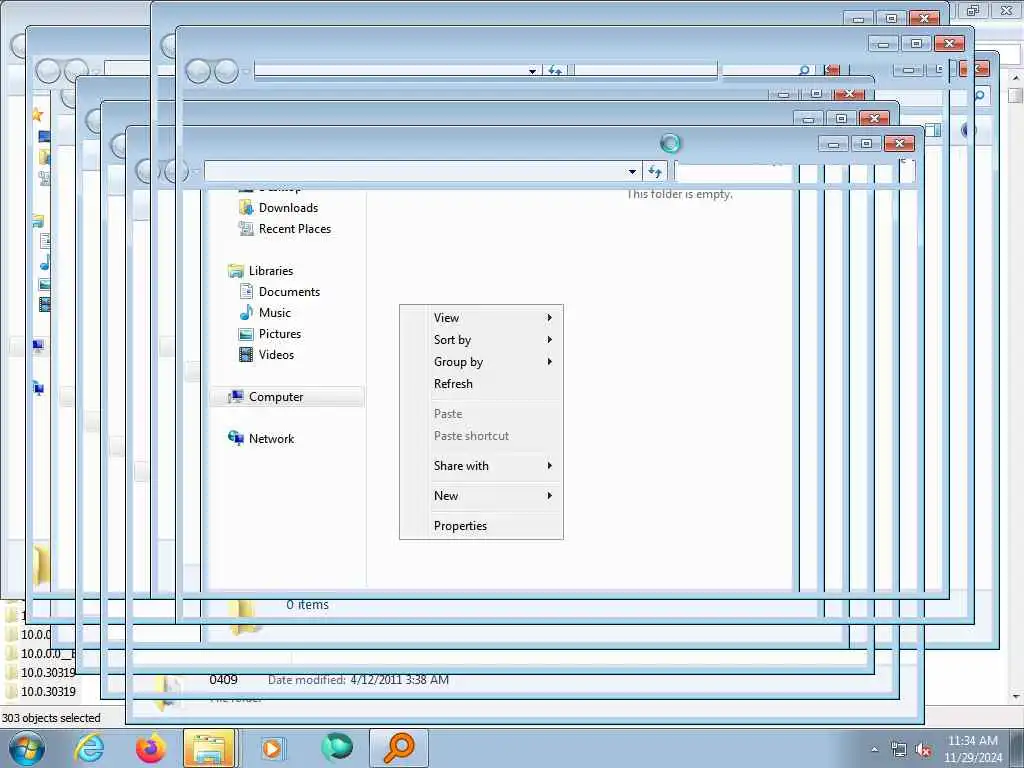Open the front window address bar dropdown
This screenshot has height=768, width=1024.
click(x=632, y=172)
